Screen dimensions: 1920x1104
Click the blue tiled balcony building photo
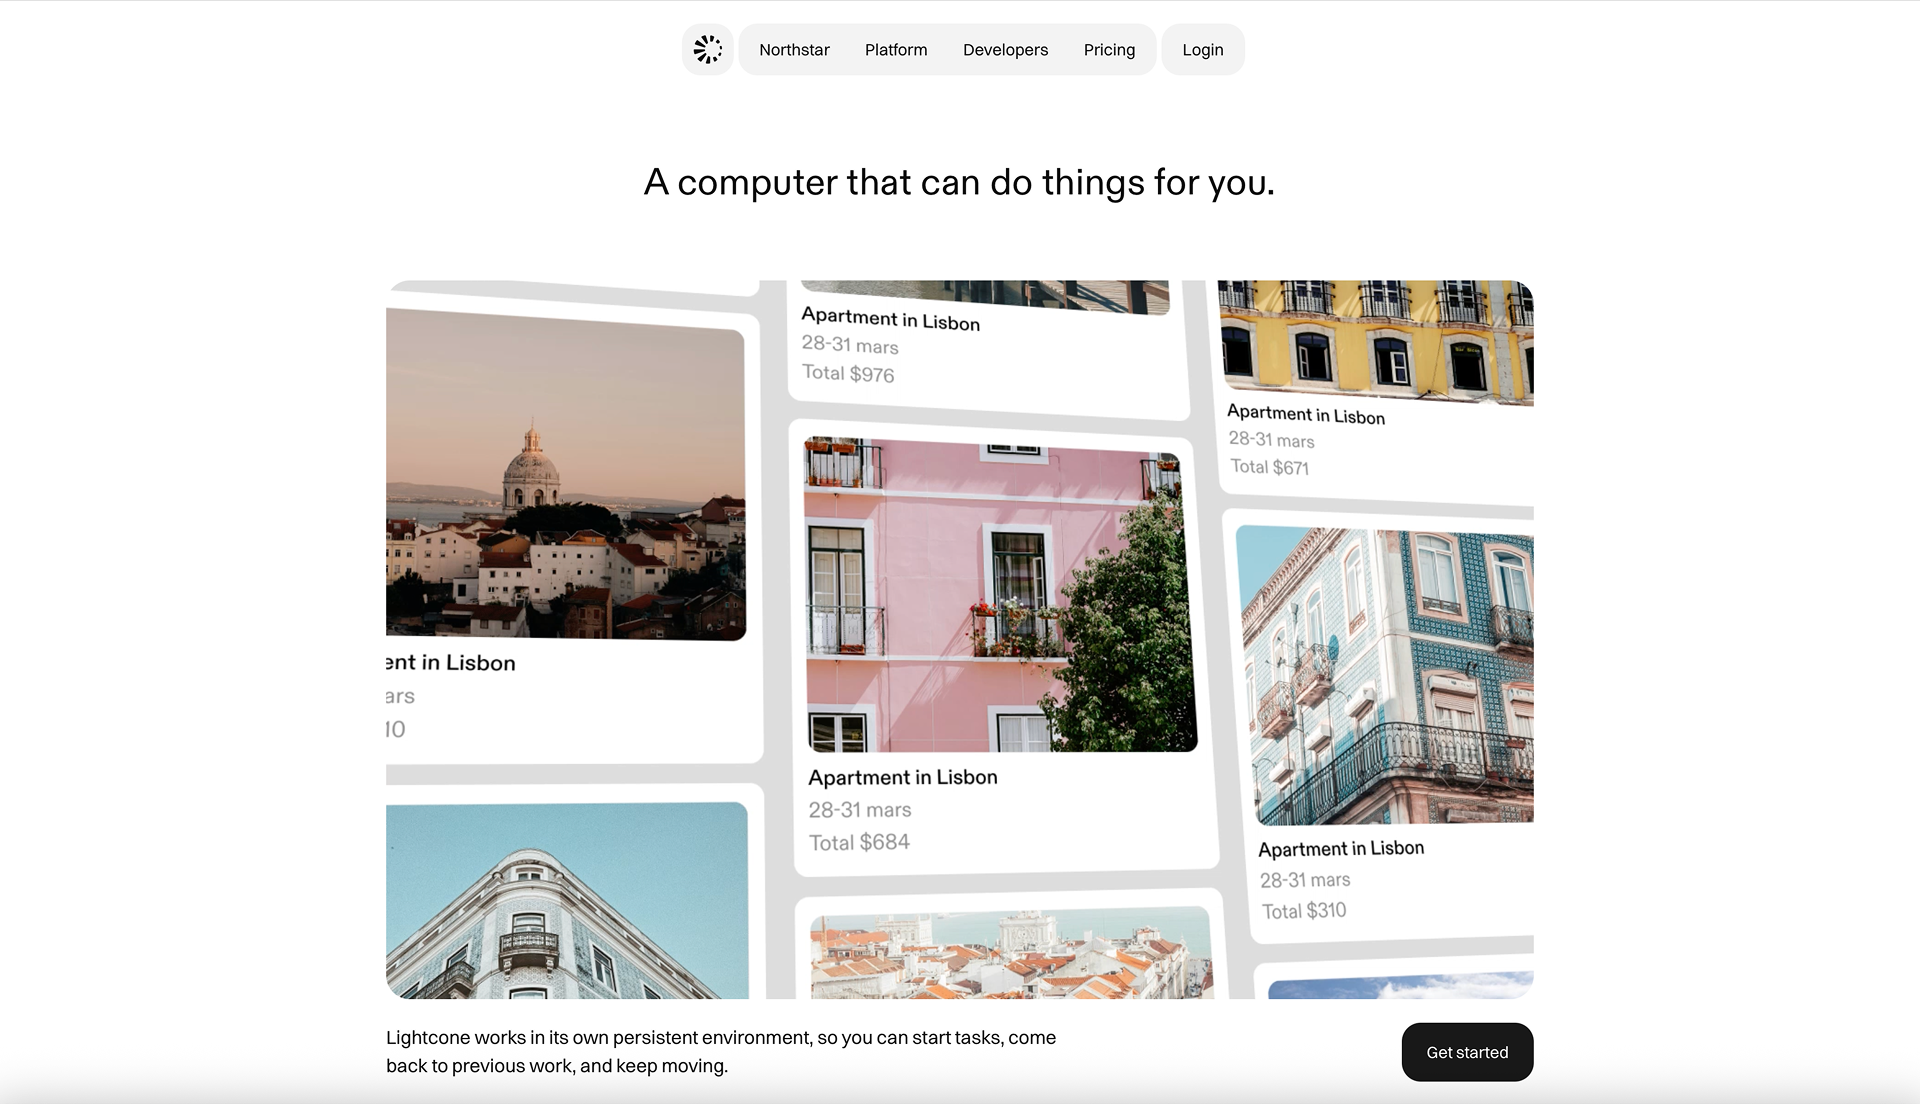click(x=1385, y=675)
